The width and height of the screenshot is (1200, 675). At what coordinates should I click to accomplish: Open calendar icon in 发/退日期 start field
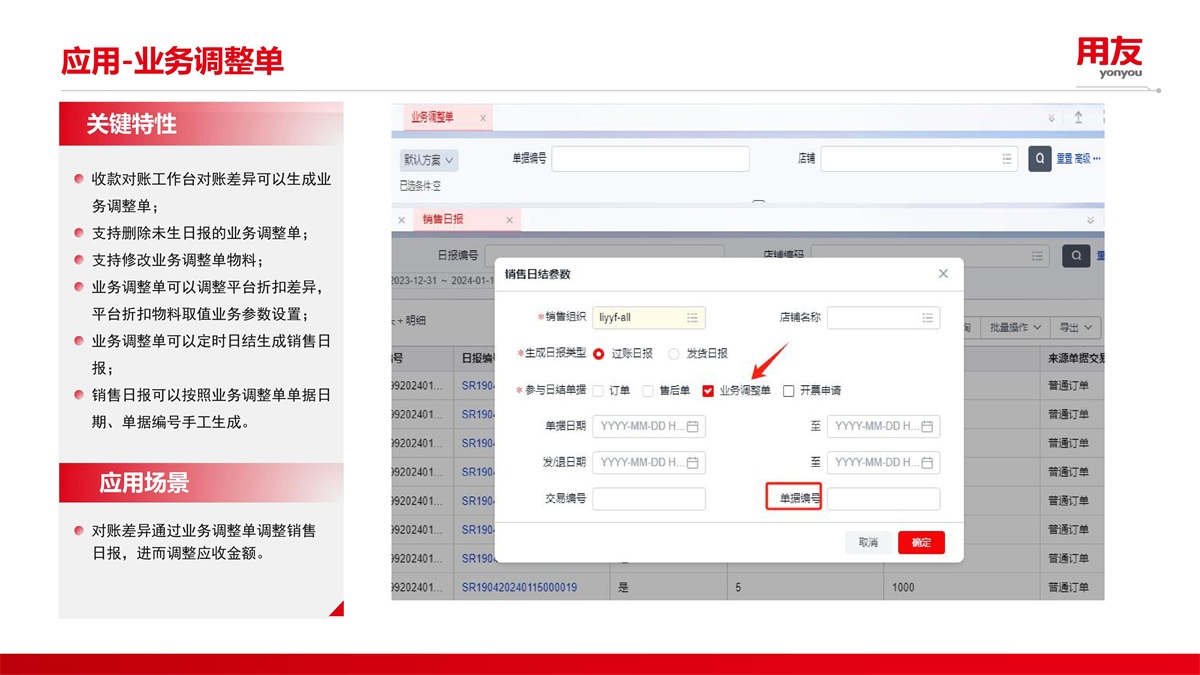(x=692, y=463)
